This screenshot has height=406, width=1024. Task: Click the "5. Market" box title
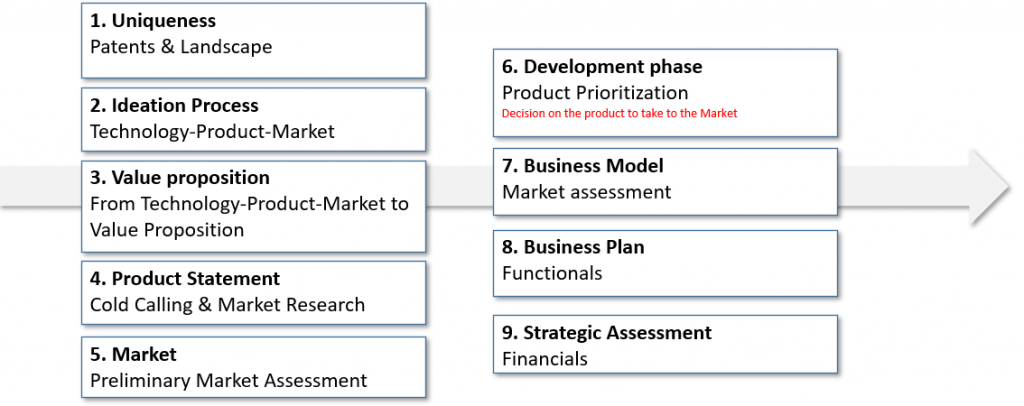tap(133, 354)
